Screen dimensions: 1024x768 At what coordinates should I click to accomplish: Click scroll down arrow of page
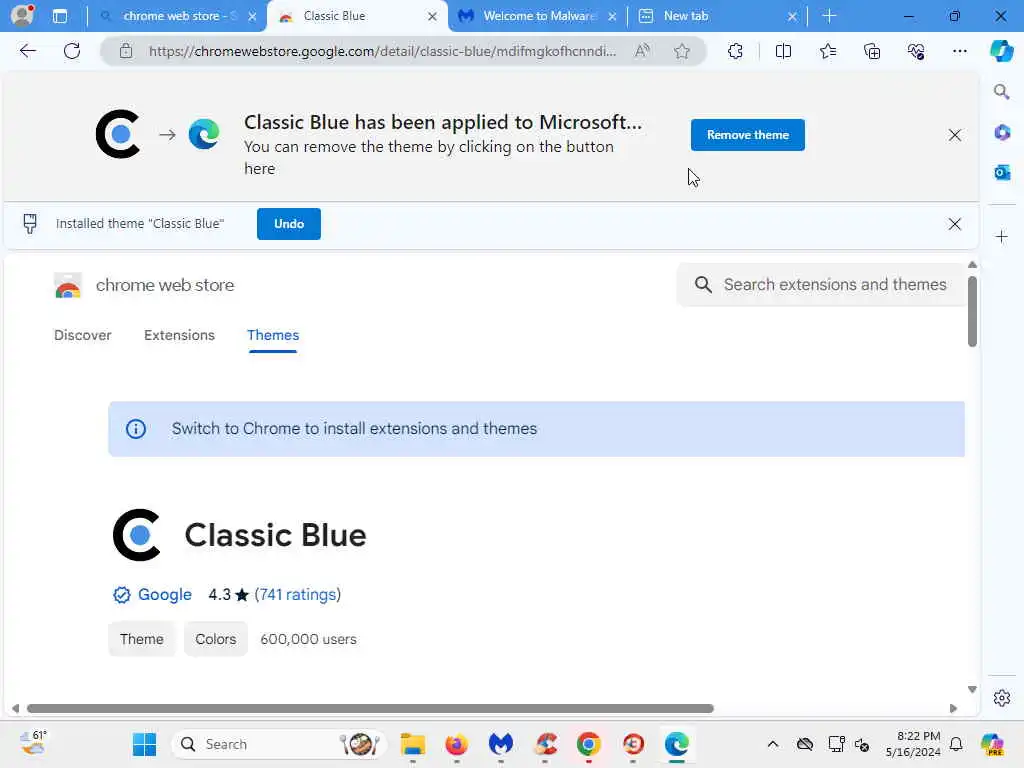click(x=972, y=690)
